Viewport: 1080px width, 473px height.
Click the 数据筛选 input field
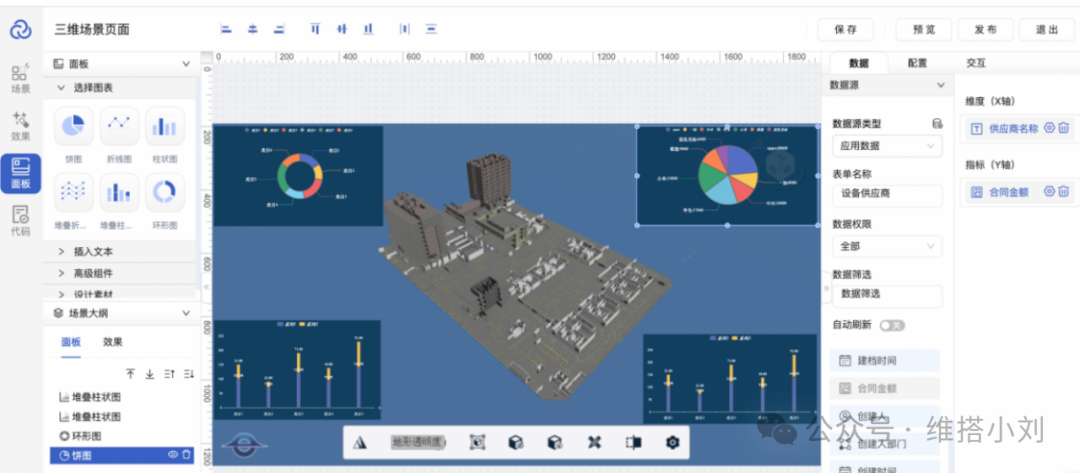tap(887, 295)
